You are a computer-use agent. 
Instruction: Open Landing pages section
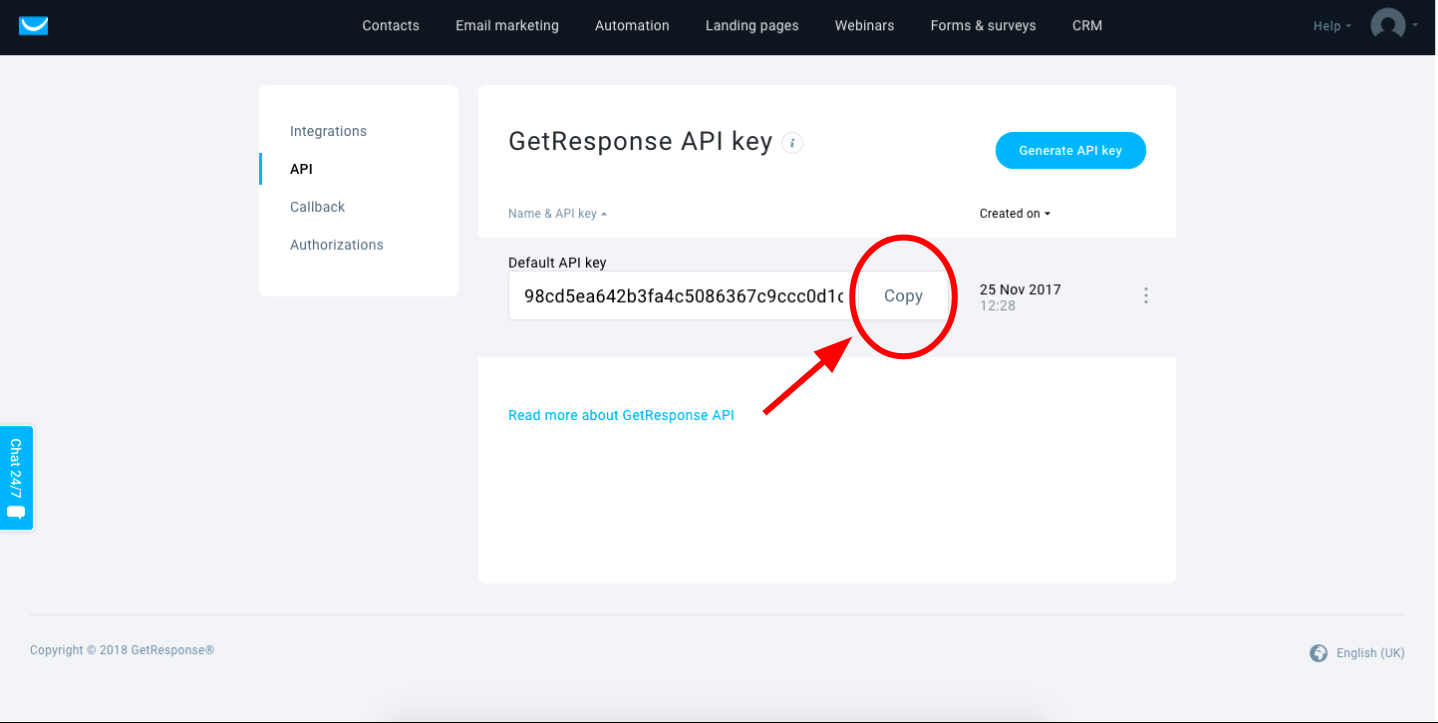coord(752,26)
